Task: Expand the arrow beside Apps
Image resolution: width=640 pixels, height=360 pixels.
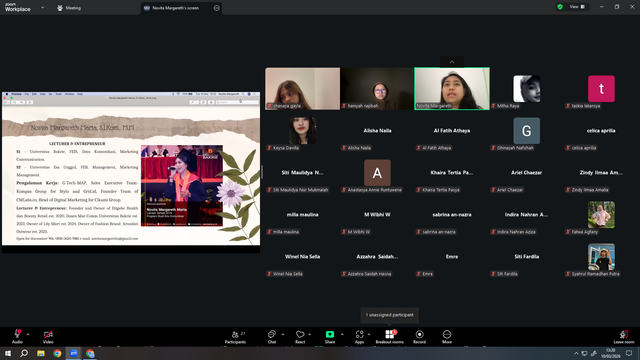Action: [369, 334]
